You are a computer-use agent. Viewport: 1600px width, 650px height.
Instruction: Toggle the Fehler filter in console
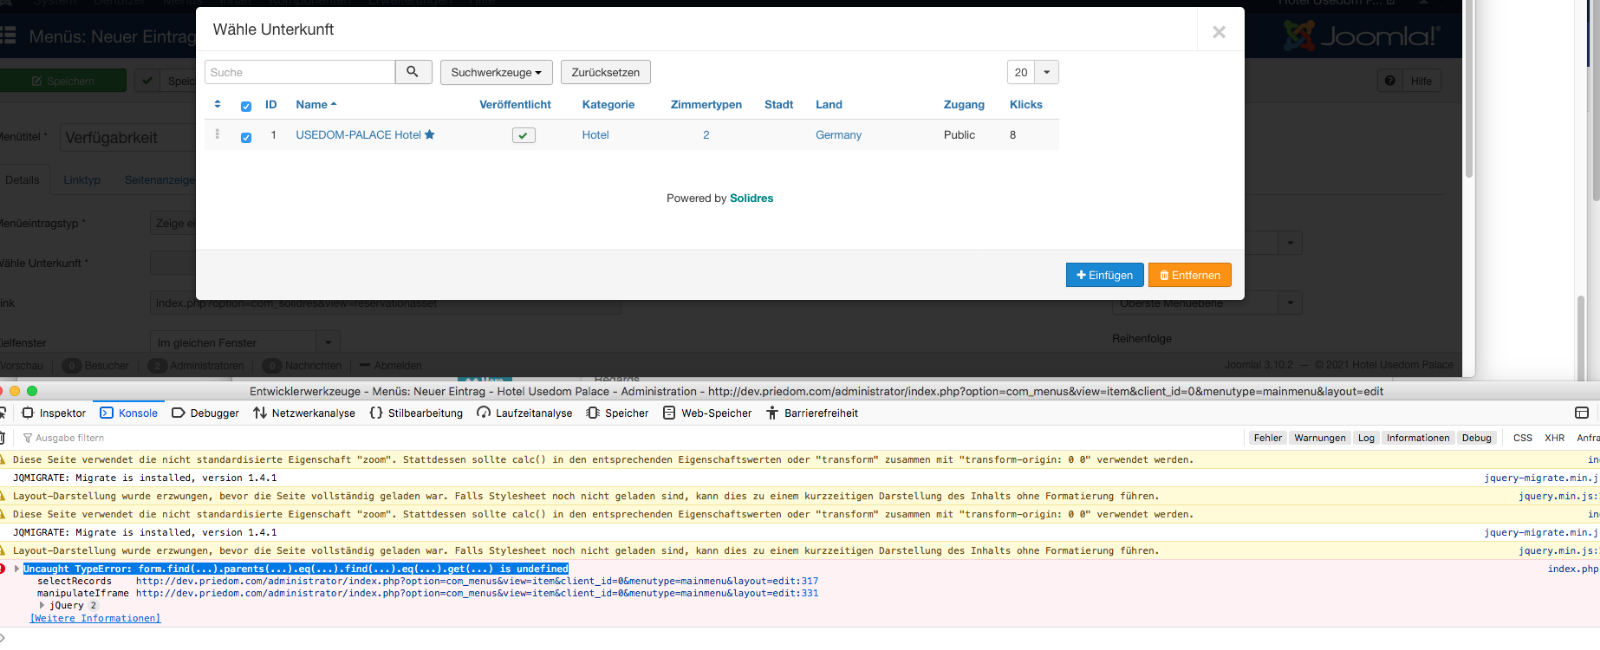coord(1267,438)
